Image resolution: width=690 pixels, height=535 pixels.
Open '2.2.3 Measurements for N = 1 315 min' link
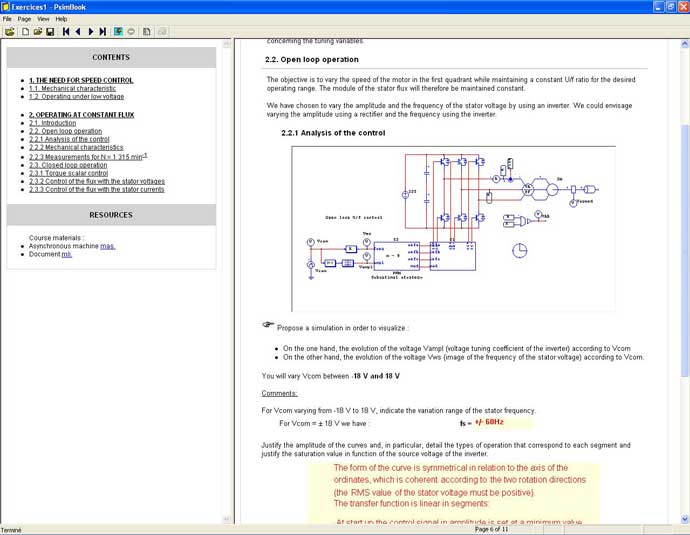pyautogui.click(x=88, y=156)
